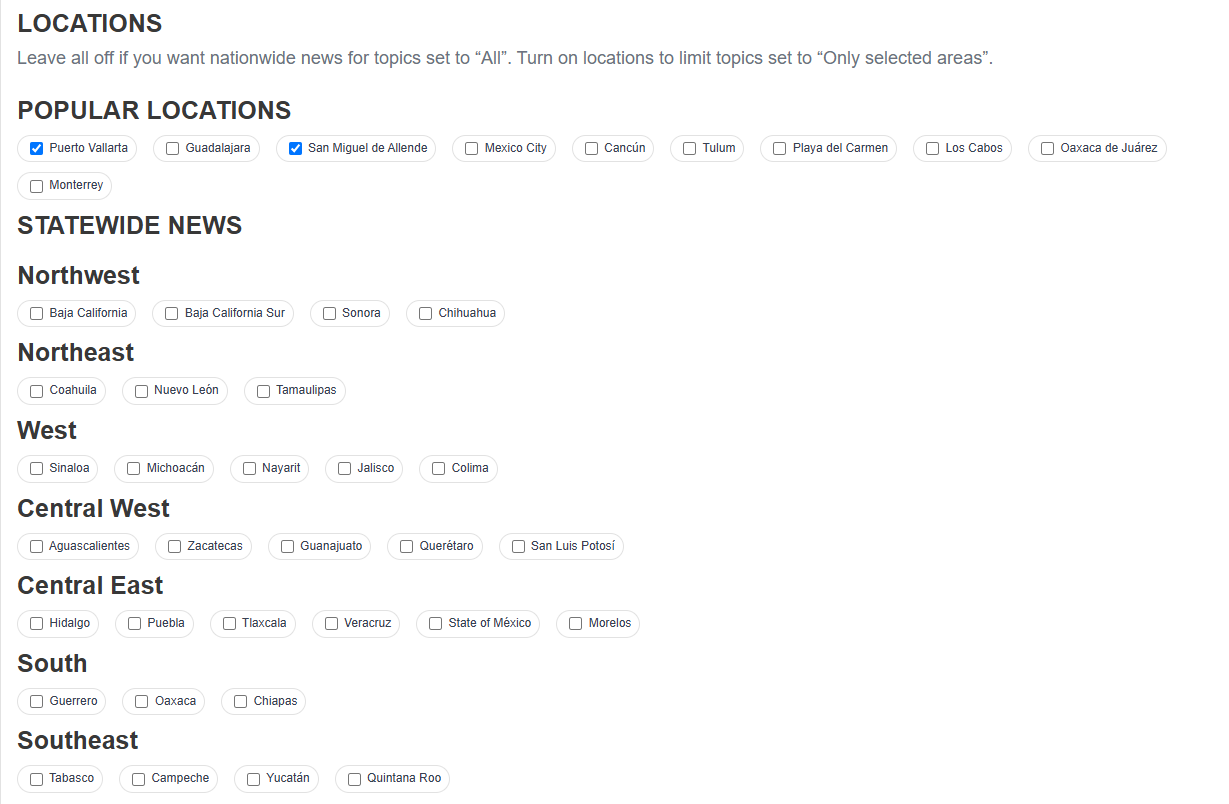The image size is (1229, 804).
Task: Turn on State of México news
Action: click(436, 624)
